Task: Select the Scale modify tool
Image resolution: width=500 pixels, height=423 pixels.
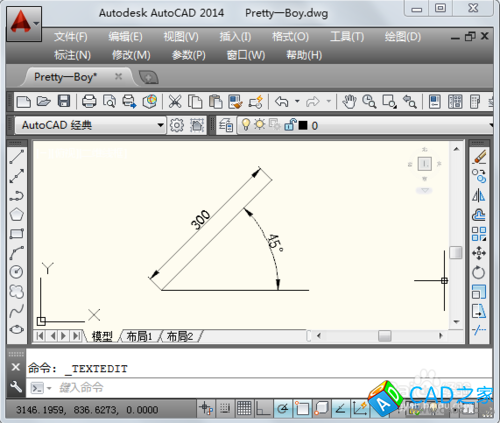Action: (479, 292)
